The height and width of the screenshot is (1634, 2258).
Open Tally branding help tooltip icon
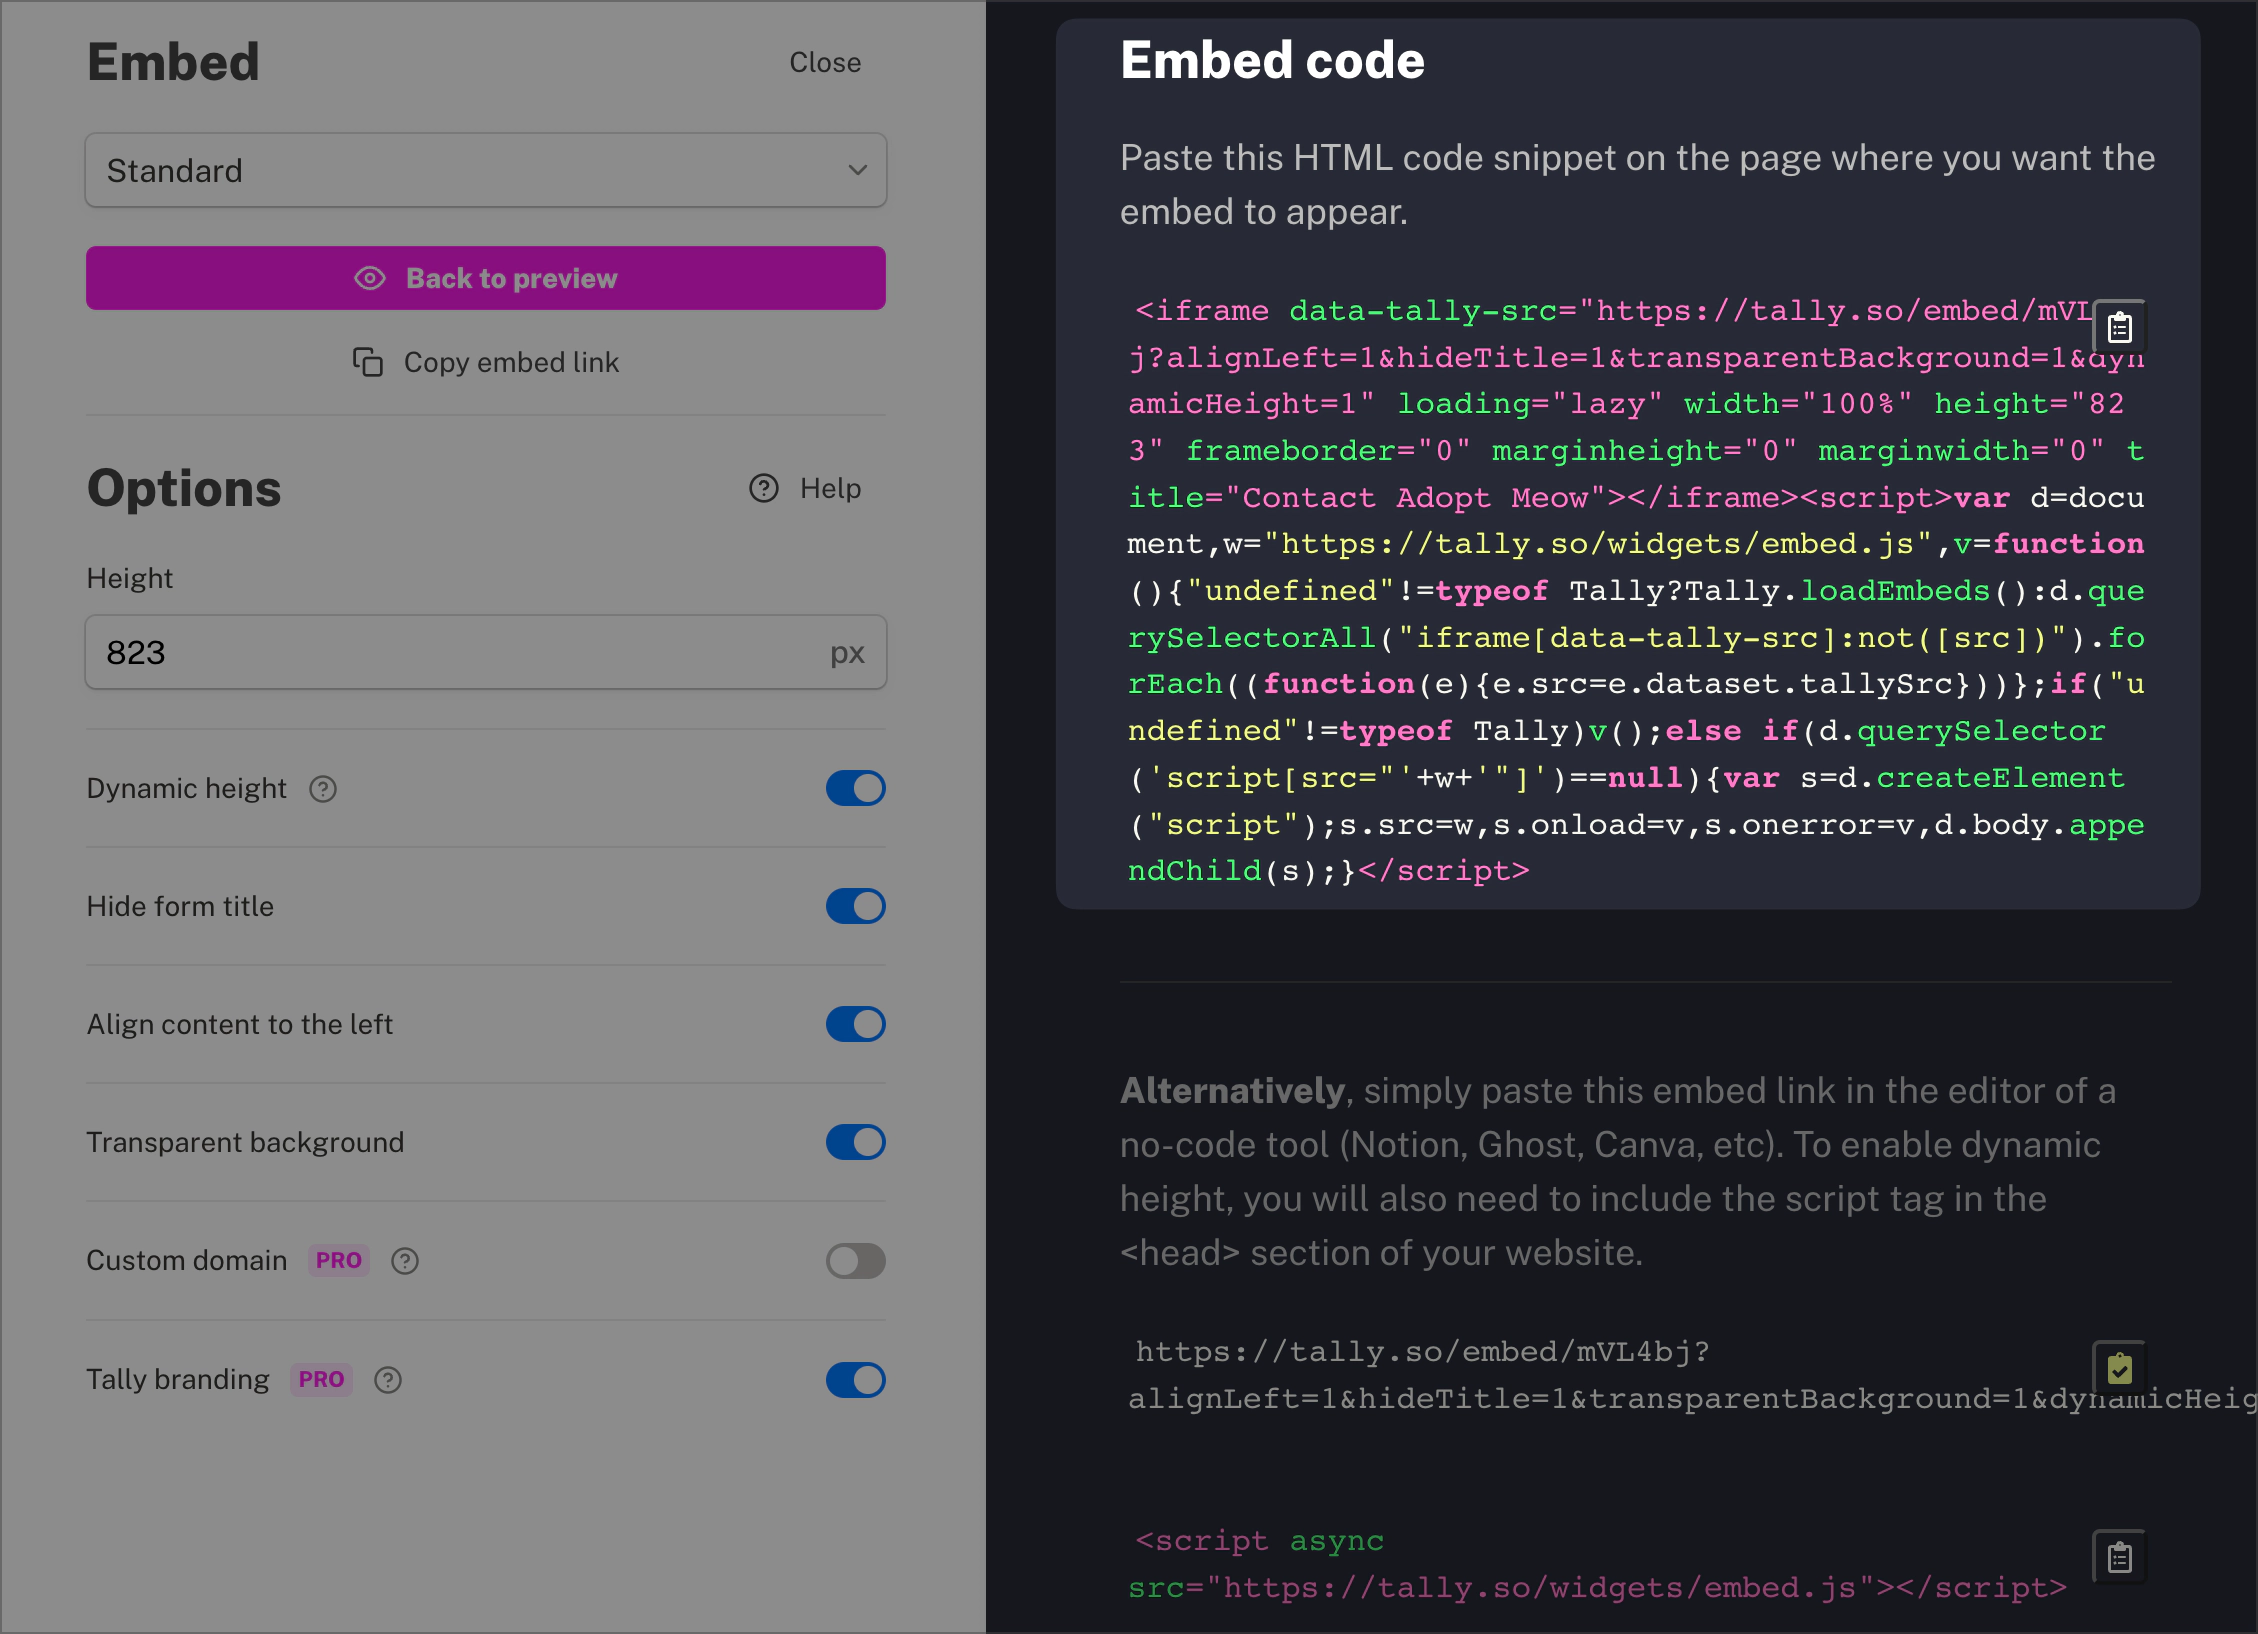click(x=388, y=1380)
